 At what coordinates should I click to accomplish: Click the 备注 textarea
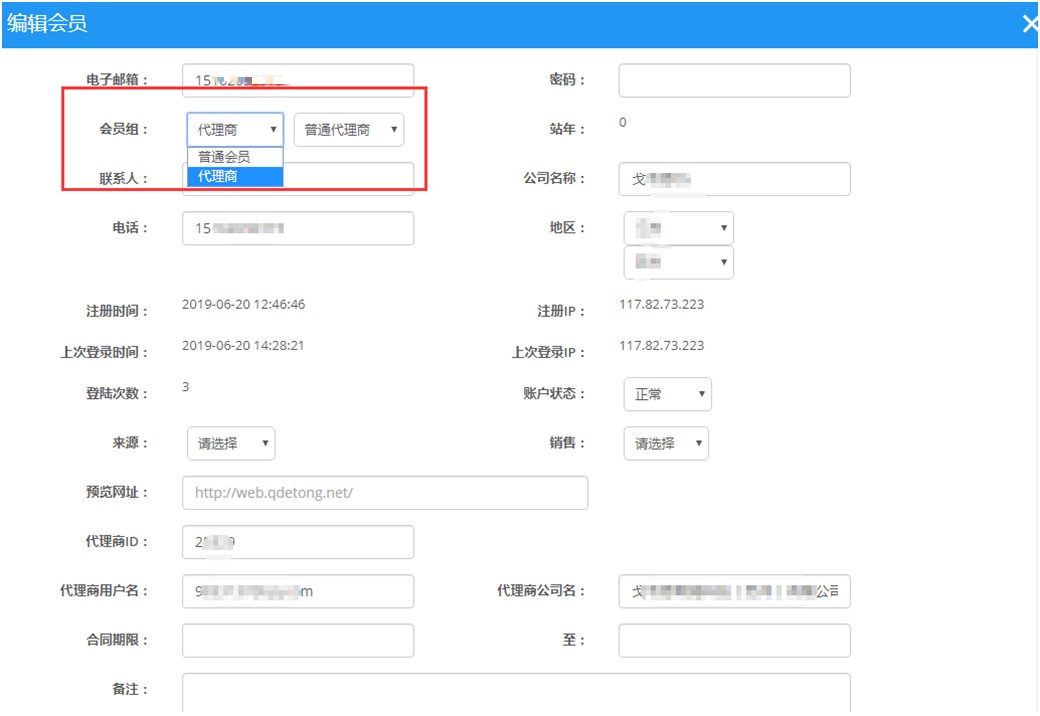click(516, 693)
